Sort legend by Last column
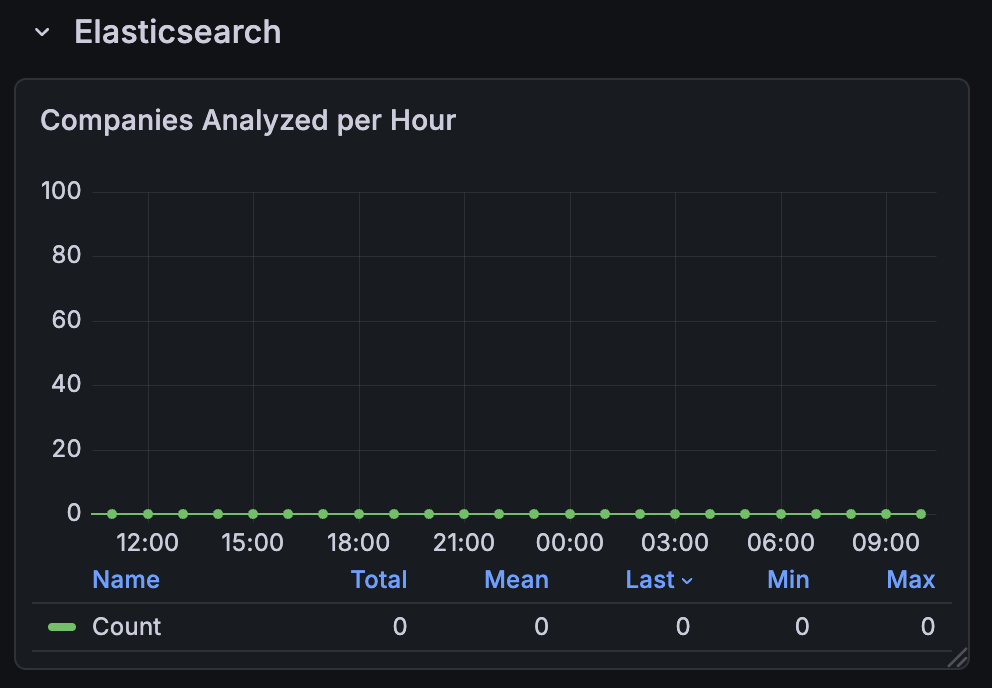The image size is (992, 688). pyautogui.click(x=659, y=579)
